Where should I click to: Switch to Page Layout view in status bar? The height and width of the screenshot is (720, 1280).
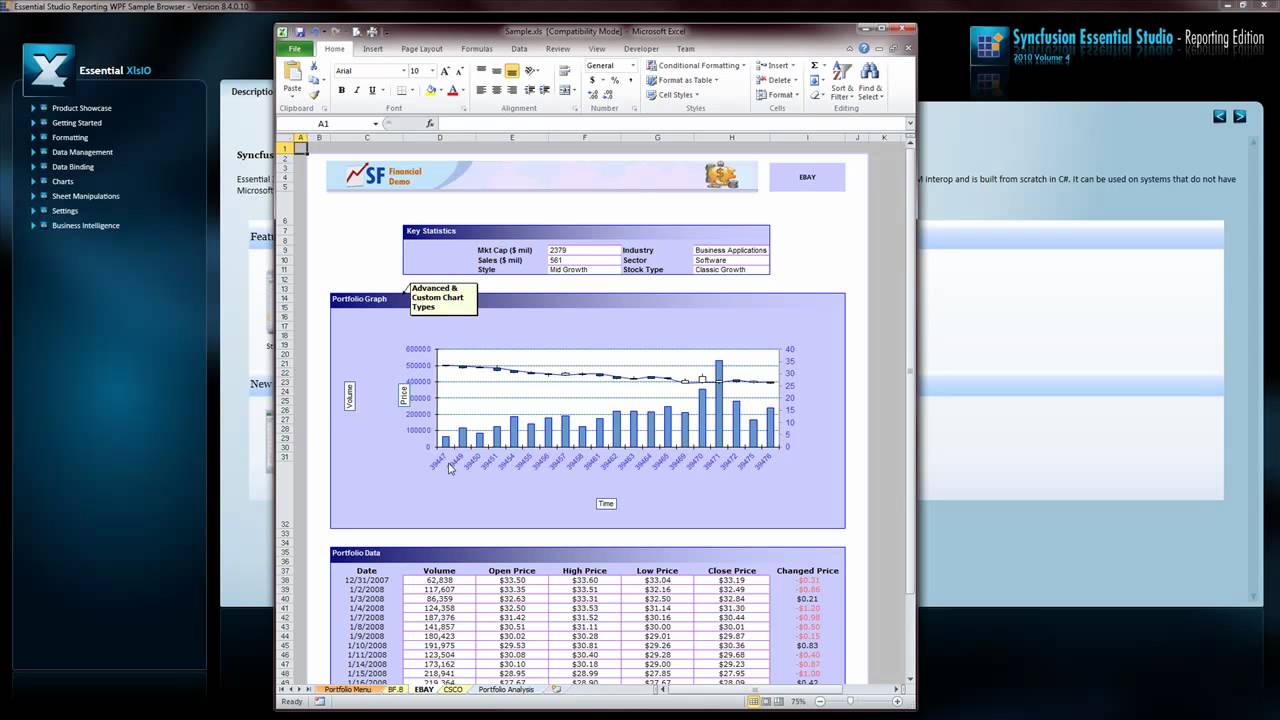766,702
